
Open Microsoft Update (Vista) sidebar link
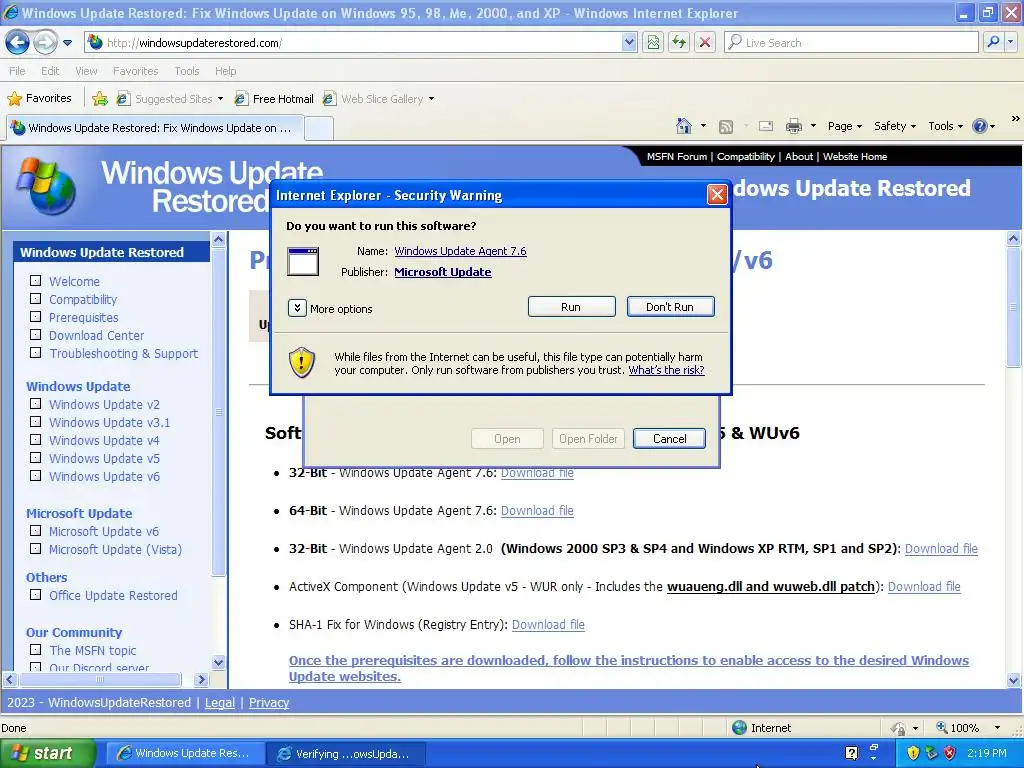click(x=116, y=550)
